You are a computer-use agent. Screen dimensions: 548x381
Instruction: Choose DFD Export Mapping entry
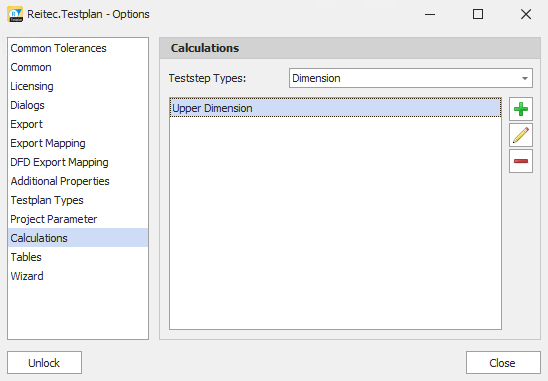(x=59, y=162)
